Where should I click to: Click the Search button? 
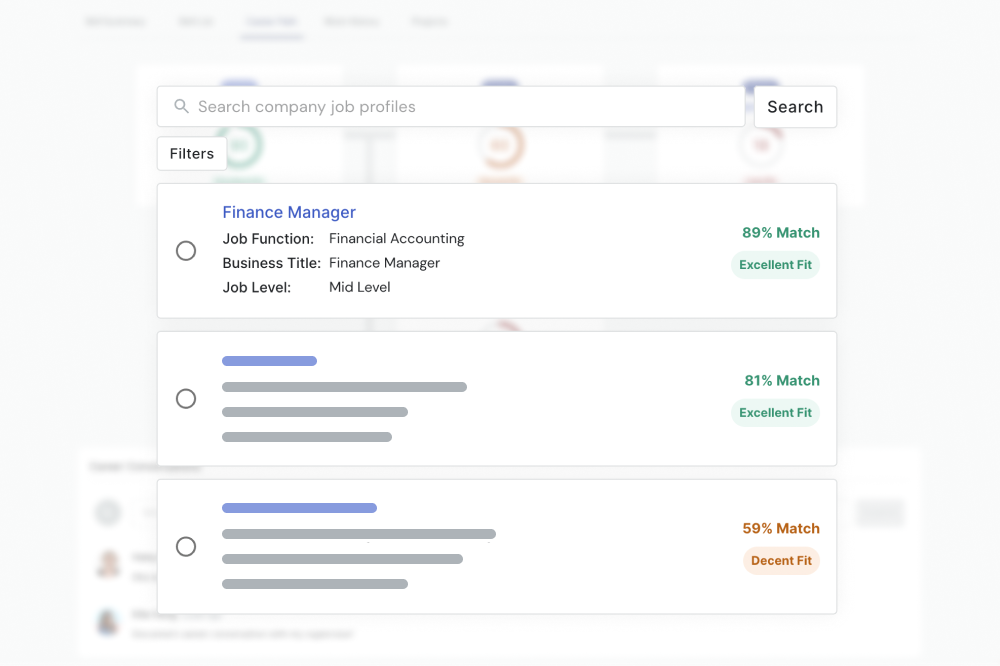795,106
